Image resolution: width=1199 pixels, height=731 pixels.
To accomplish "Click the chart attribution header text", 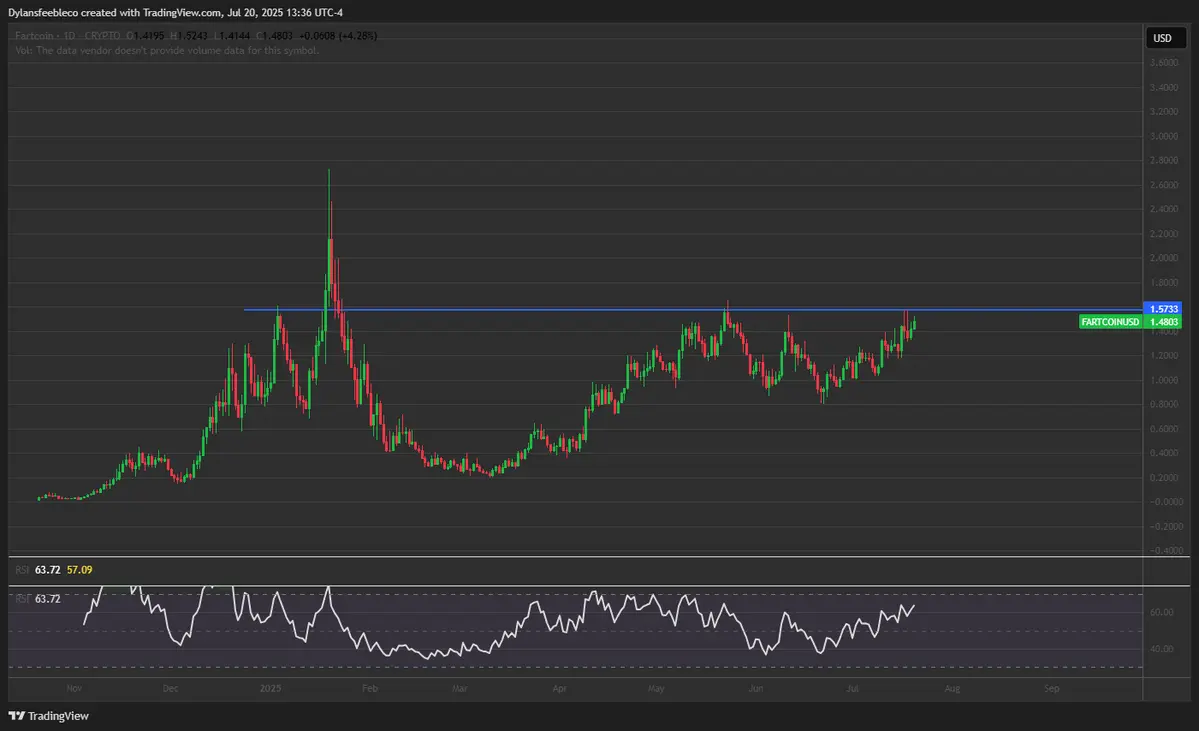I will click(175, 13).
